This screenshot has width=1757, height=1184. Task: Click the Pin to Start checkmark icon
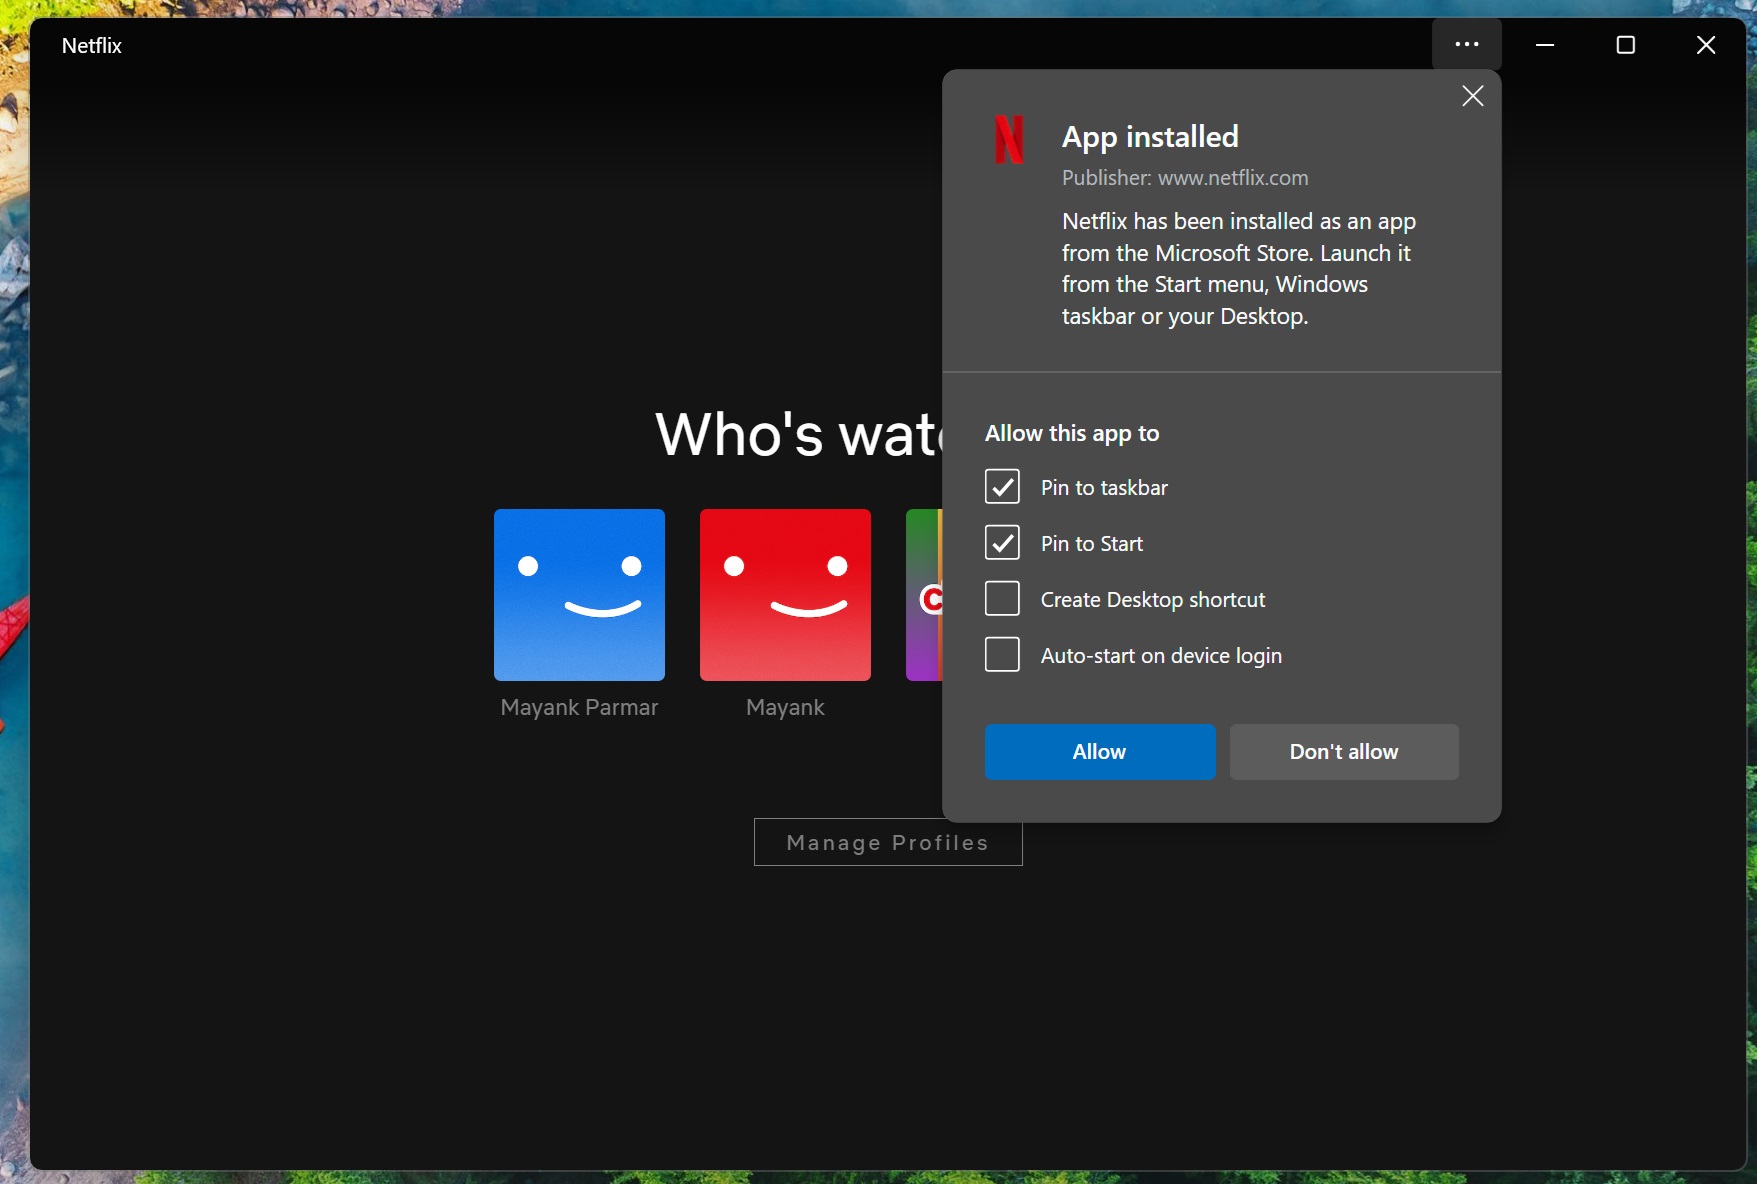pos(1002,543)
